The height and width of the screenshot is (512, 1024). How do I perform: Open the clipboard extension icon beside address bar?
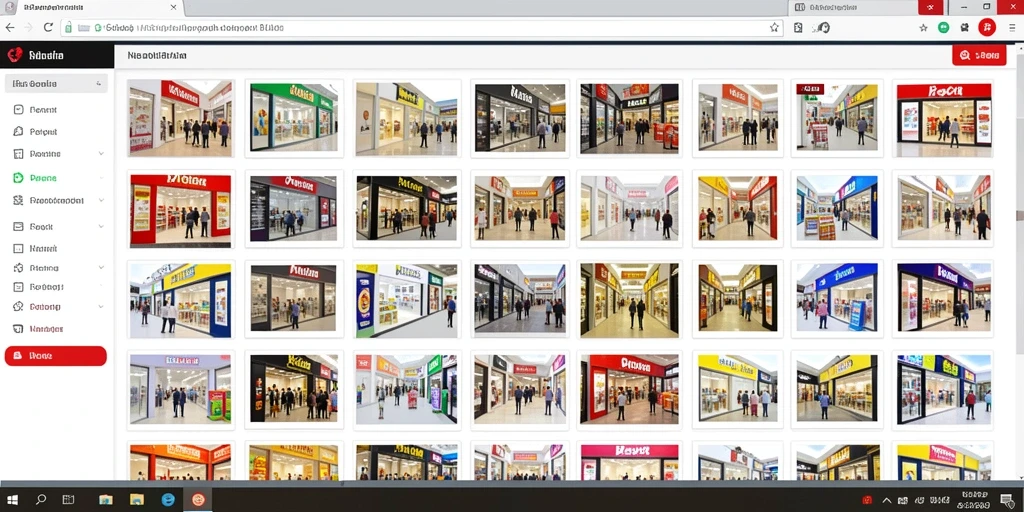coord(798,27)
